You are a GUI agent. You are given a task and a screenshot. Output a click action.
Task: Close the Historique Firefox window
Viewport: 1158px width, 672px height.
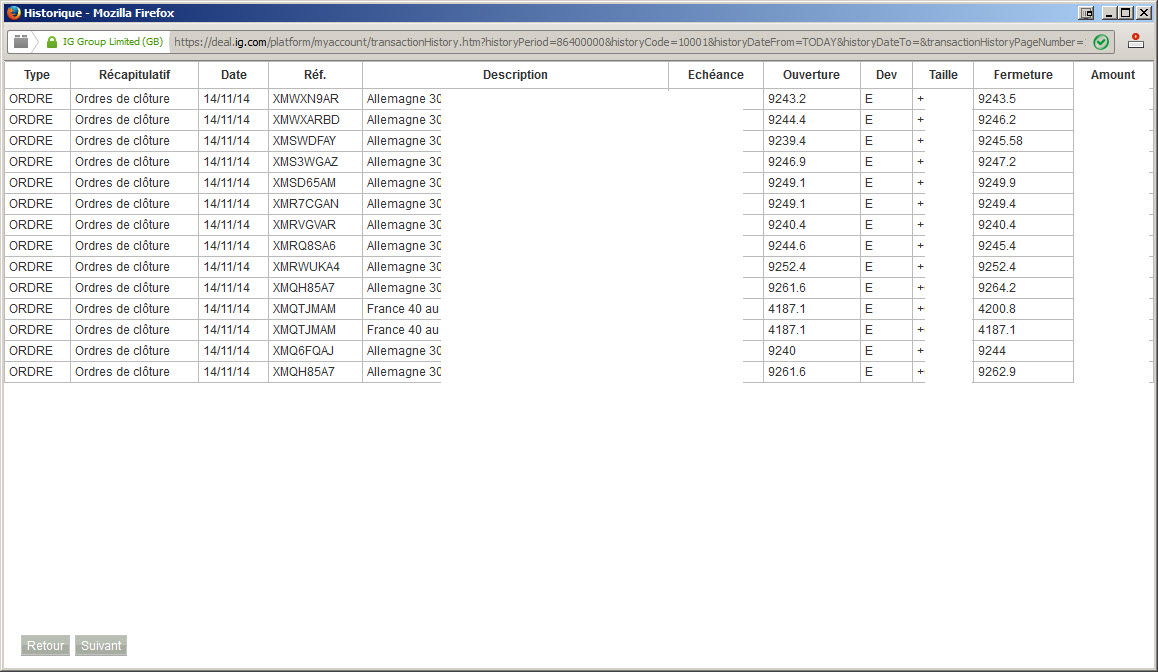coord(1143,13)
